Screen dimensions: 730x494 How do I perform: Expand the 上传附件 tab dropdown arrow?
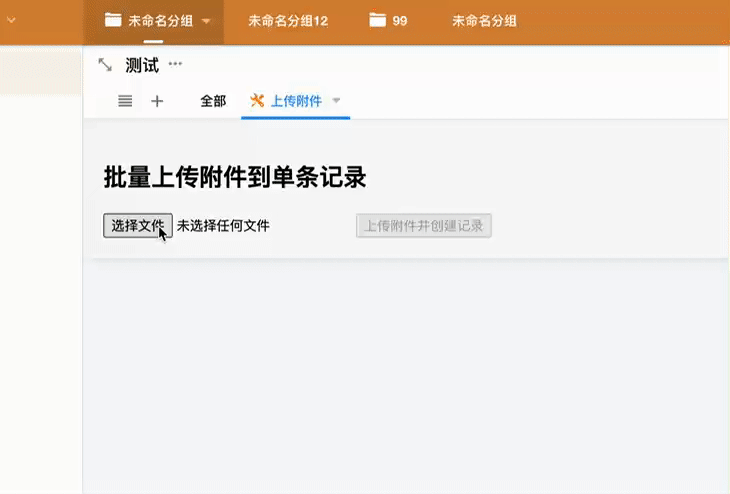pyautogui.click(x=336, y=101)
